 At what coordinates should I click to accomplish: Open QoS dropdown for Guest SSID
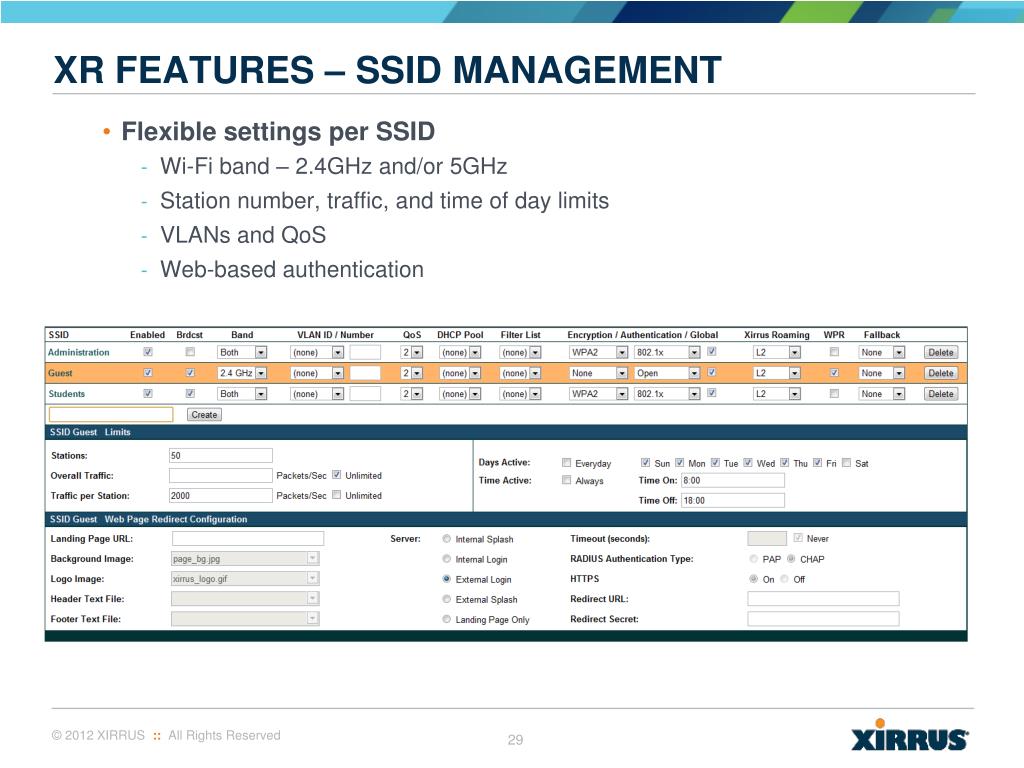[x=411, y=373]
